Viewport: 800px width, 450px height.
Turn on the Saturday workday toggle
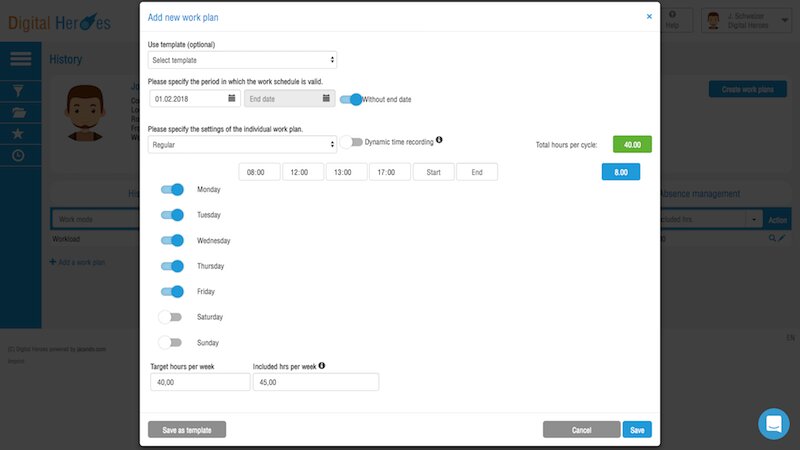pos(171,317)
